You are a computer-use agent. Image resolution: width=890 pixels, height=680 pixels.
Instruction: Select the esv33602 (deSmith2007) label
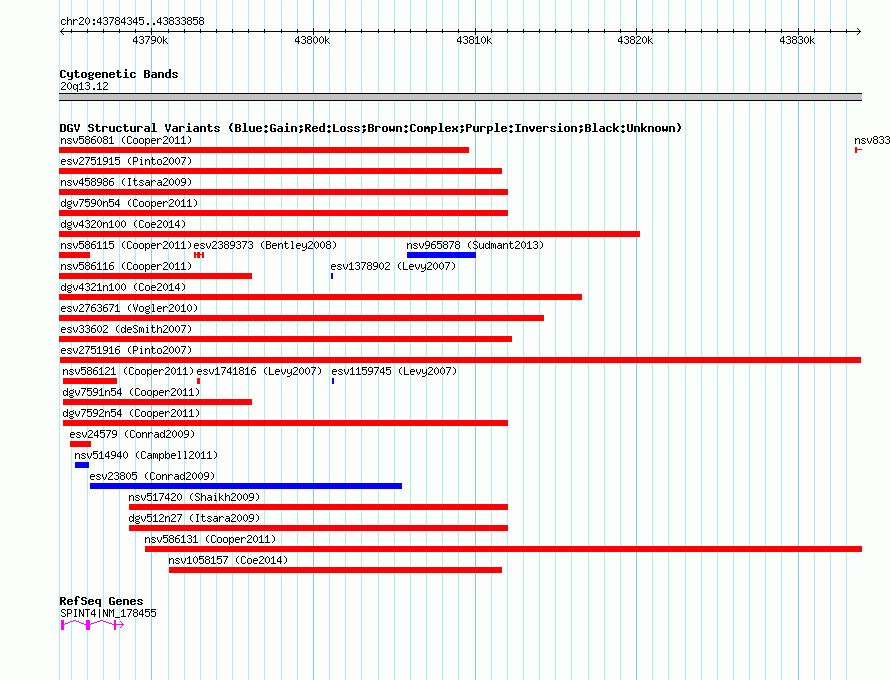coord(126,329)
